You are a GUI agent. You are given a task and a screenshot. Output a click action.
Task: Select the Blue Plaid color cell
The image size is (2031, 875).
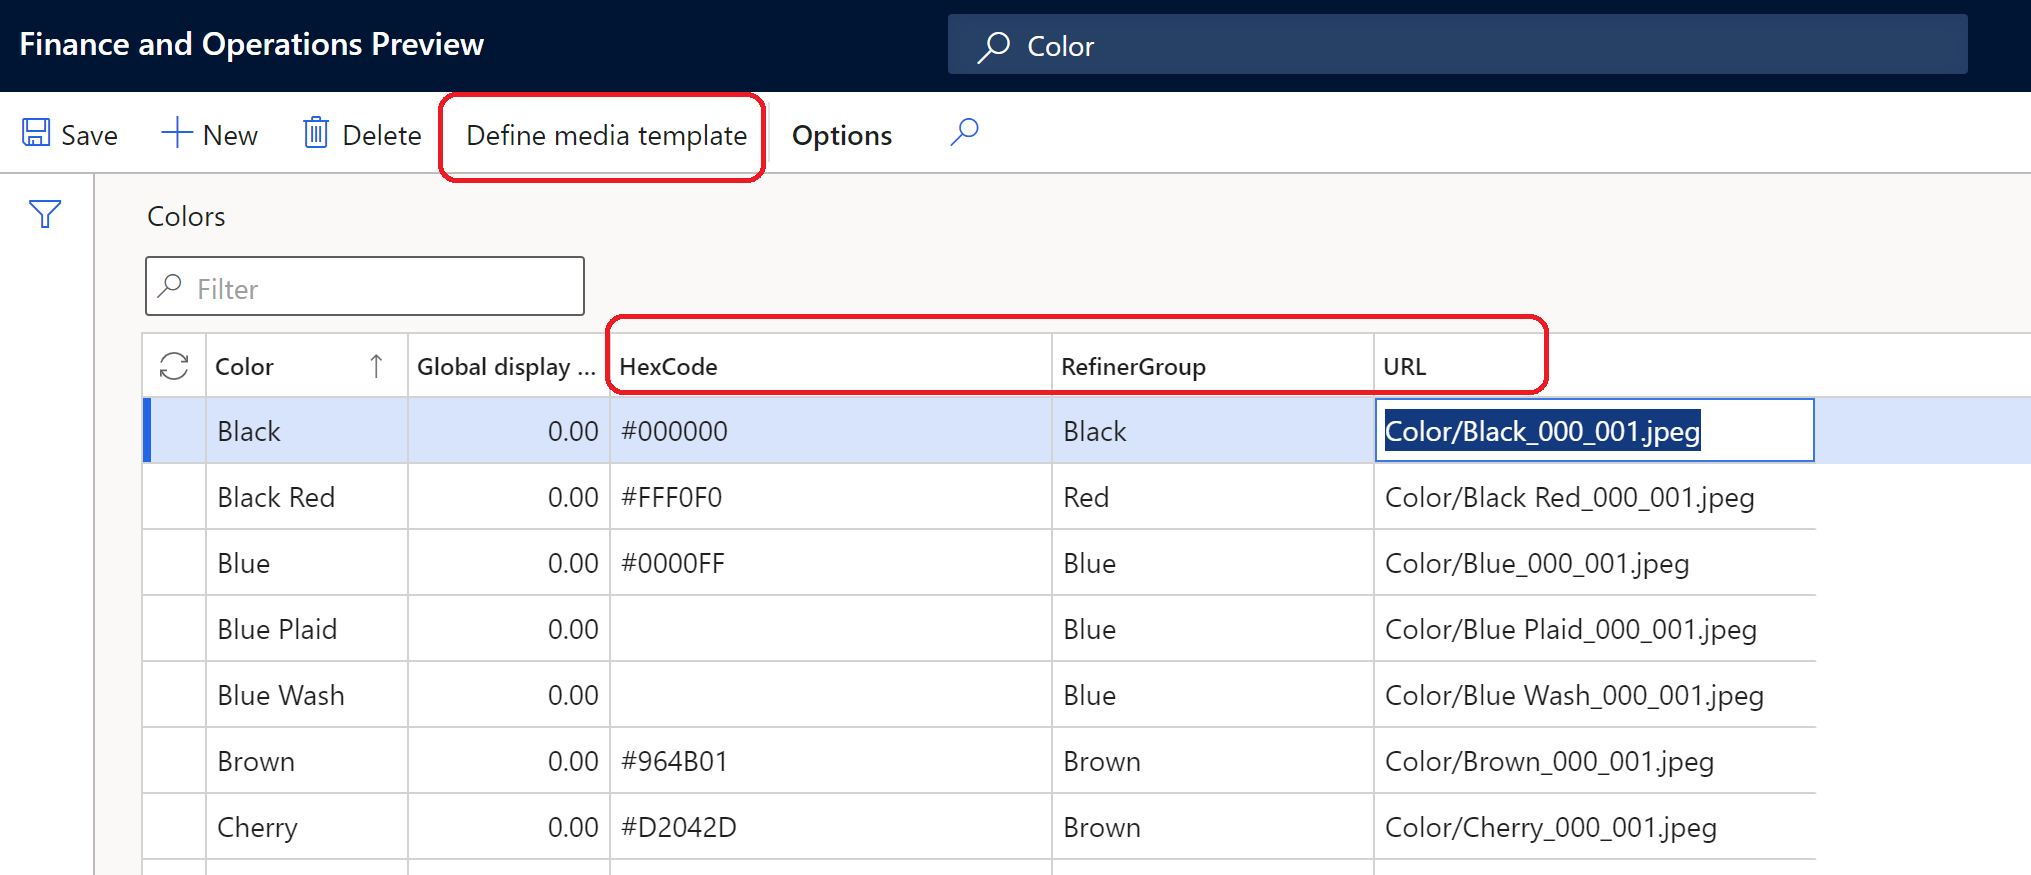click(306, 629)
